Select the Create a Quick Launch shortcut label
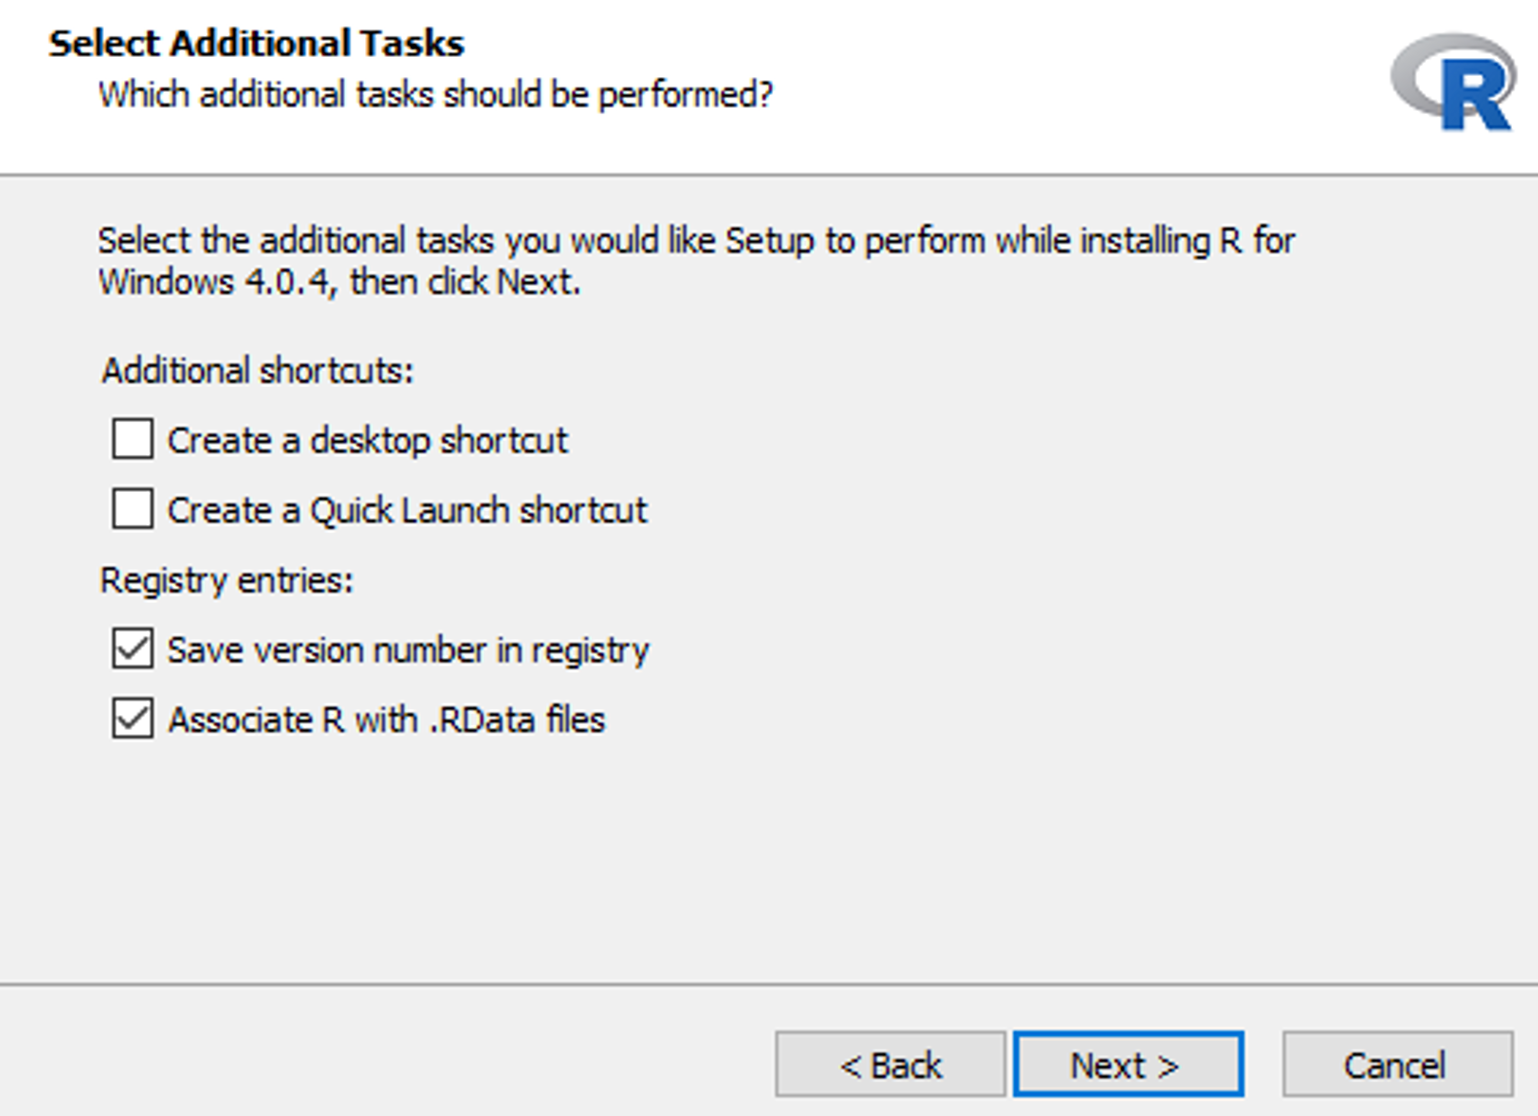The image size is (1538, 1116). pyautogui.click(x=408, y=510)
